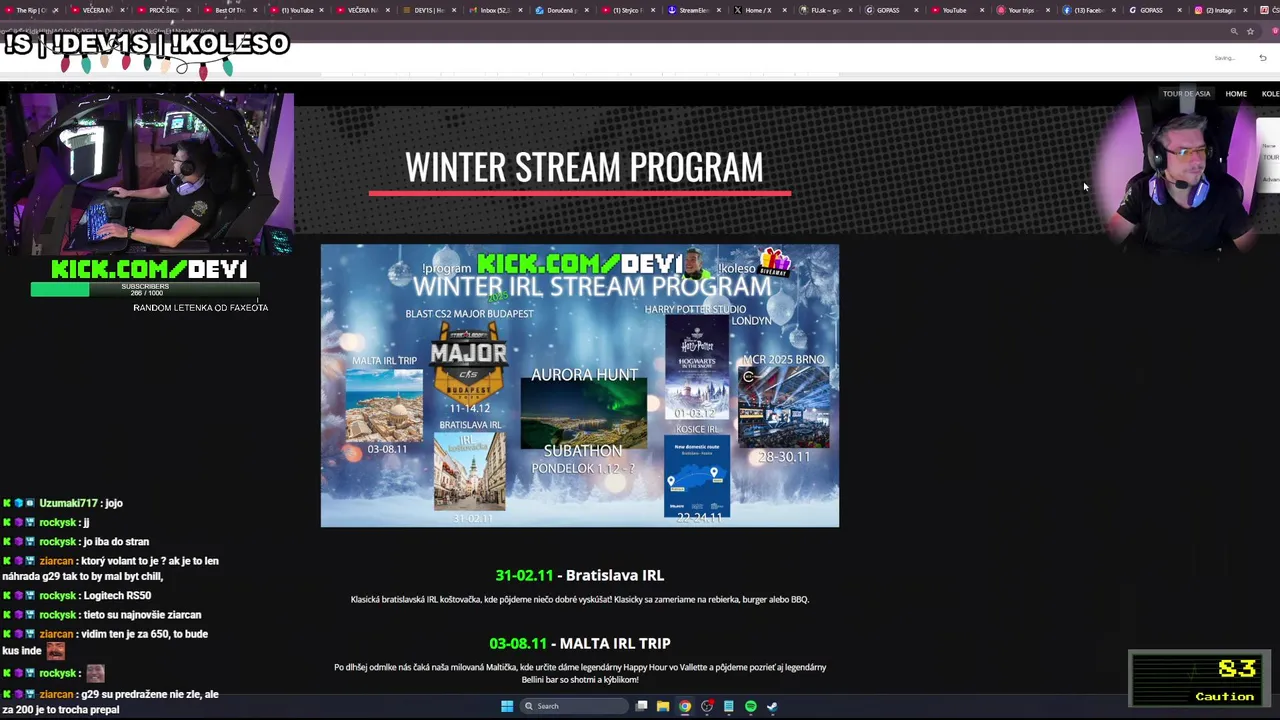Click the taskbar Search box
Image resolution: width=1280 pixels, height=720 pixels.
[572, 706]
